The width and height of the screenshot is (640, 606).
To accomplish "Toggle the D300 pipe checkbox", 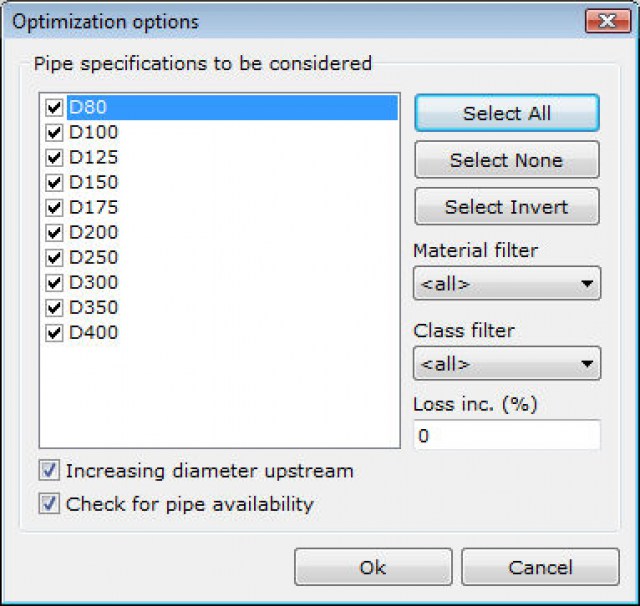I will 54,282.
